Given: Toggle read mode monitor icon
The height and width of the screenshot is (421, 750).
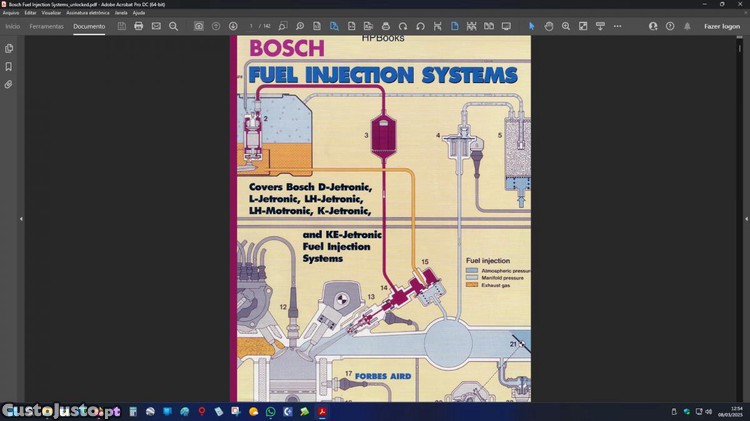Looking at the screenshot, I should (506, 26).
